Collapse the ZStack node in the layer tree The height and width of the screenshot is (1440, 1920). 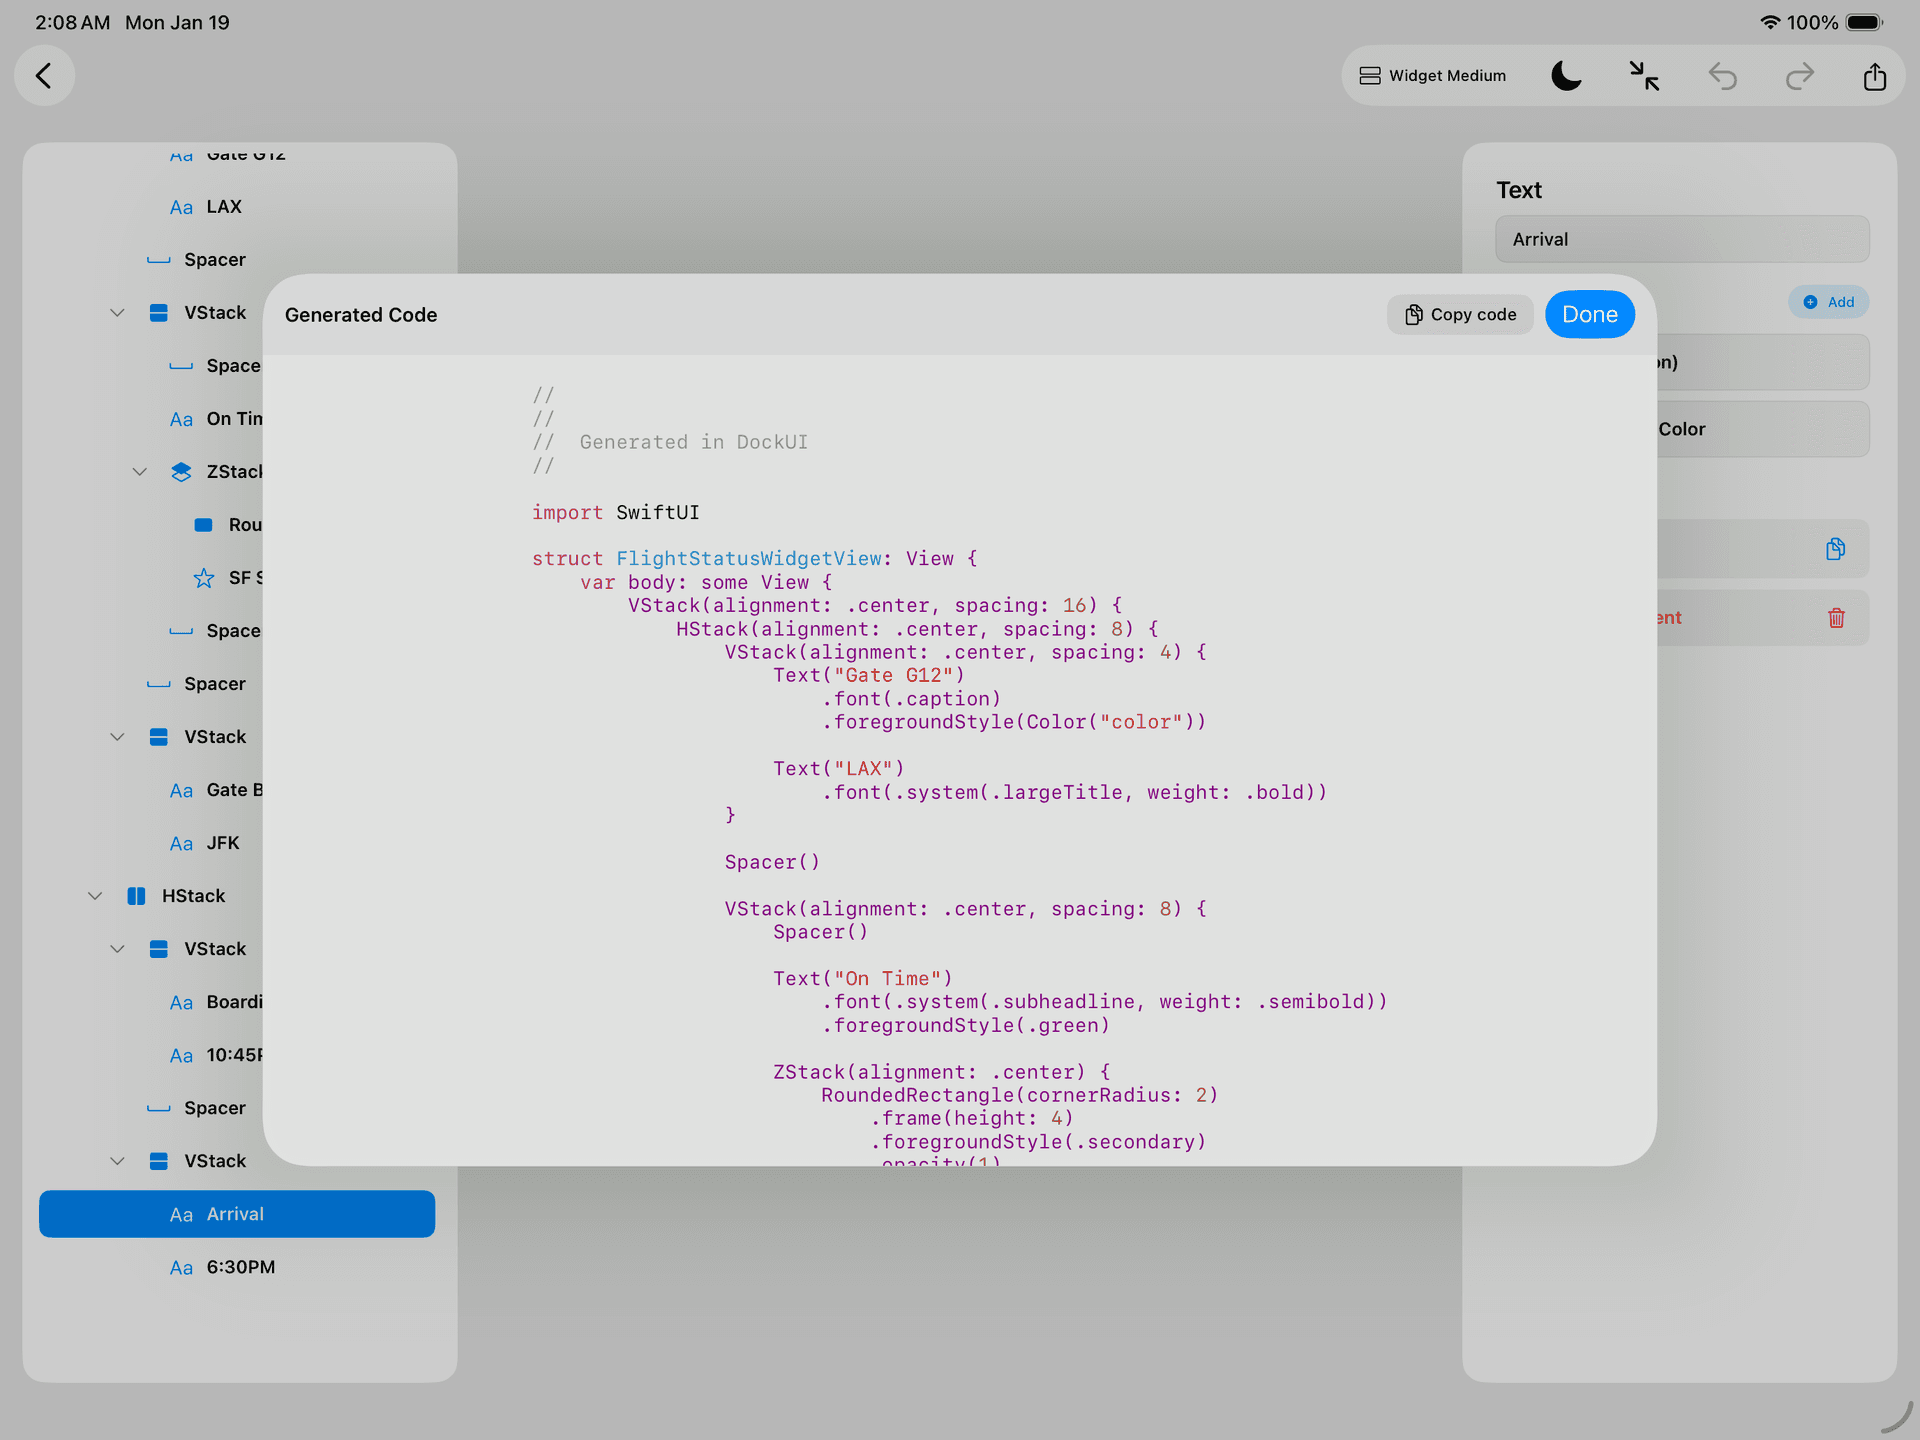click(140, 471)
